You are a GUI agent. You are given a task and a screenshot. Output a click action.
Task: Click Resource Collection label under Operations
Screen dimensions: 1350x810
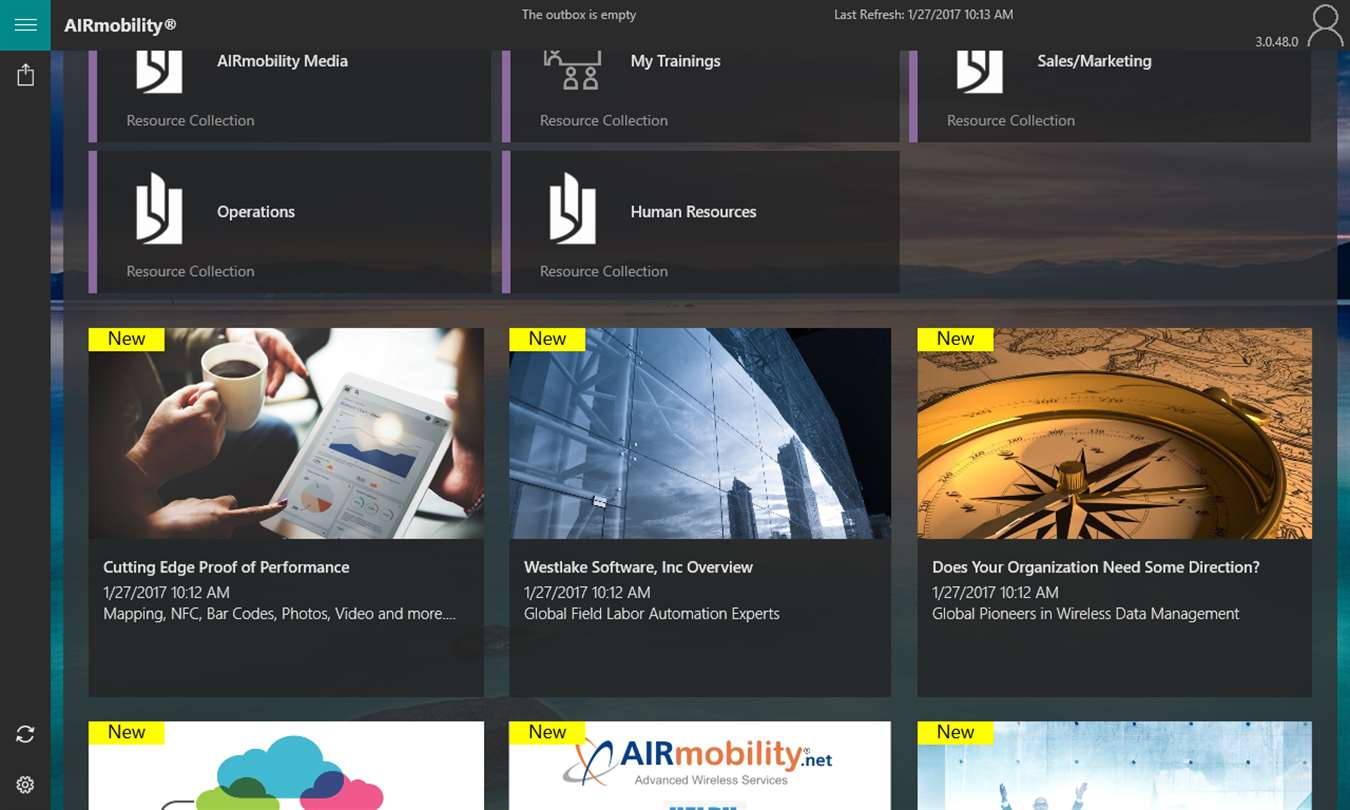(x=190, y=271)
